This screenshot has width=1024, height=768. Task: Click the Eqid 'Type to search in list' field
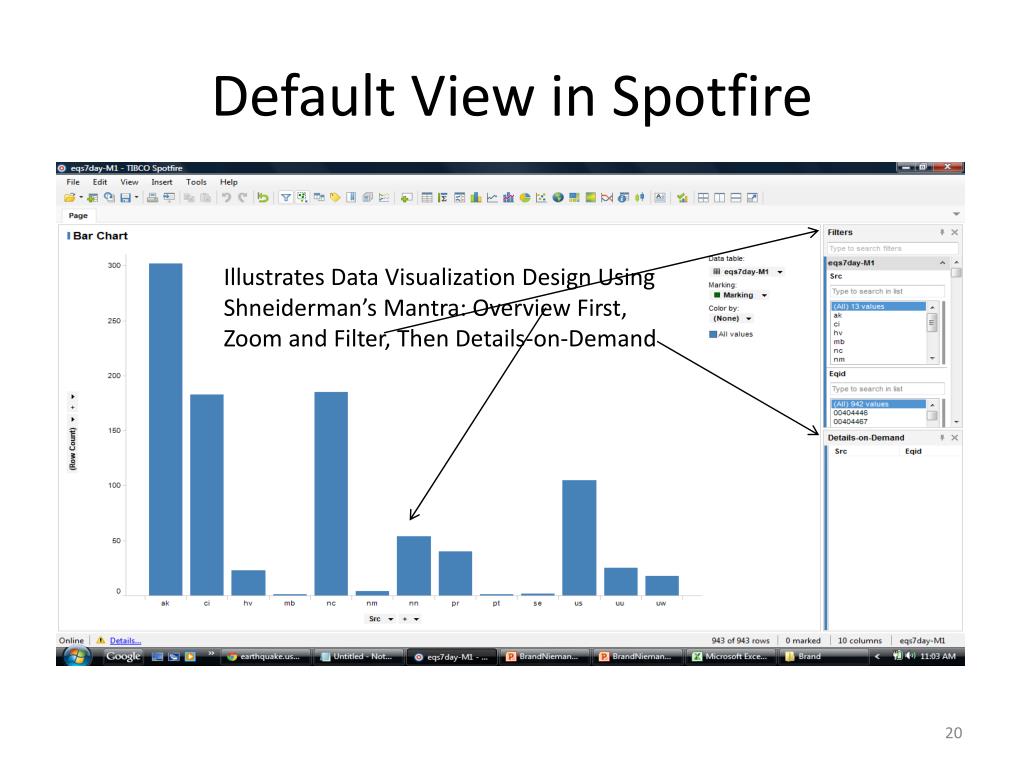click(887, 389)
